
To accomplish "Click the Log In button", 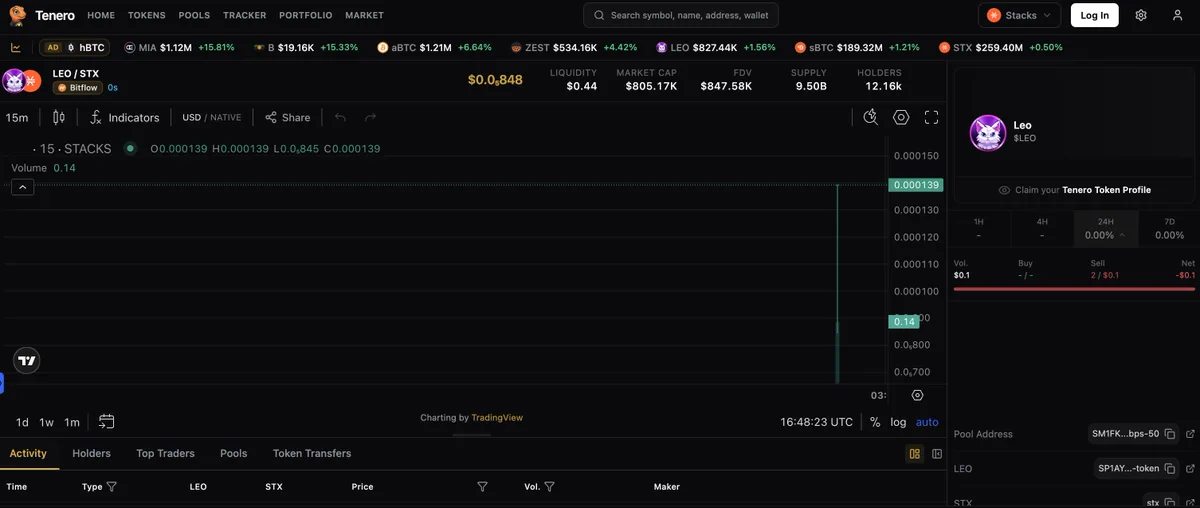I will (x=1094, y=15).
